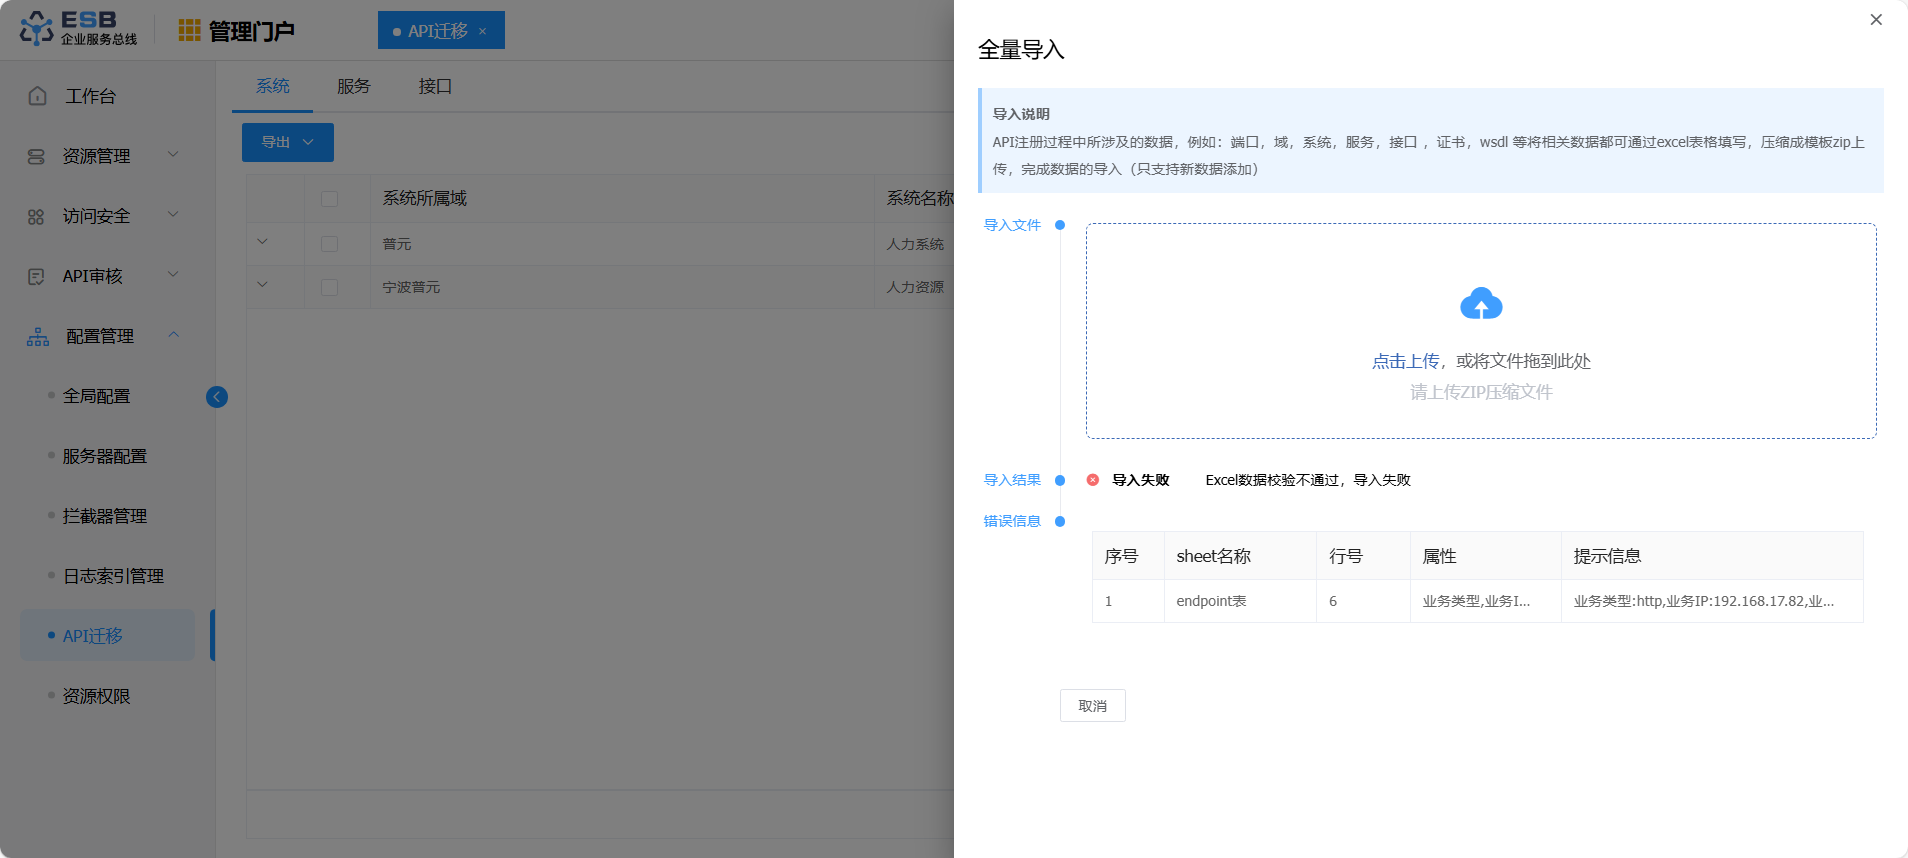Expand the 资源管理 menu chevron
The width and height of the screenshot is (1908, 858).
tap(173, 155)
